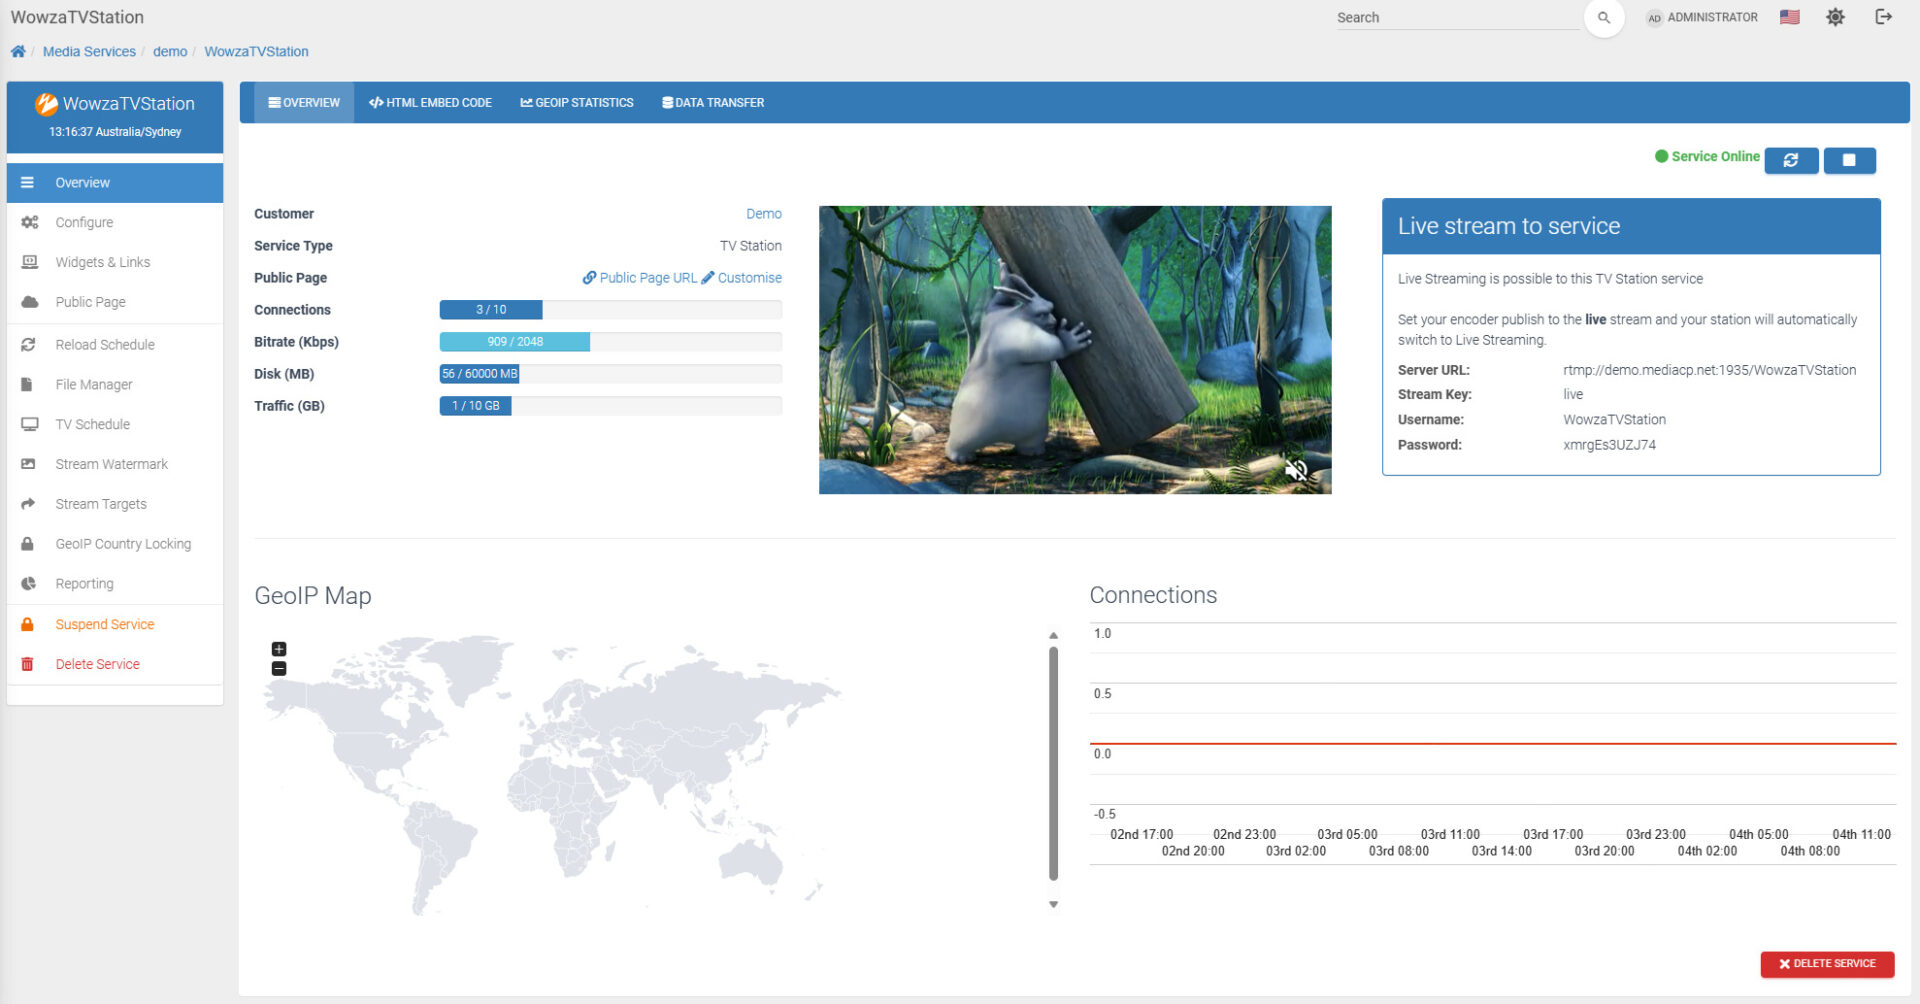Click the password value xmrgEs3UZJ74

1610,445
